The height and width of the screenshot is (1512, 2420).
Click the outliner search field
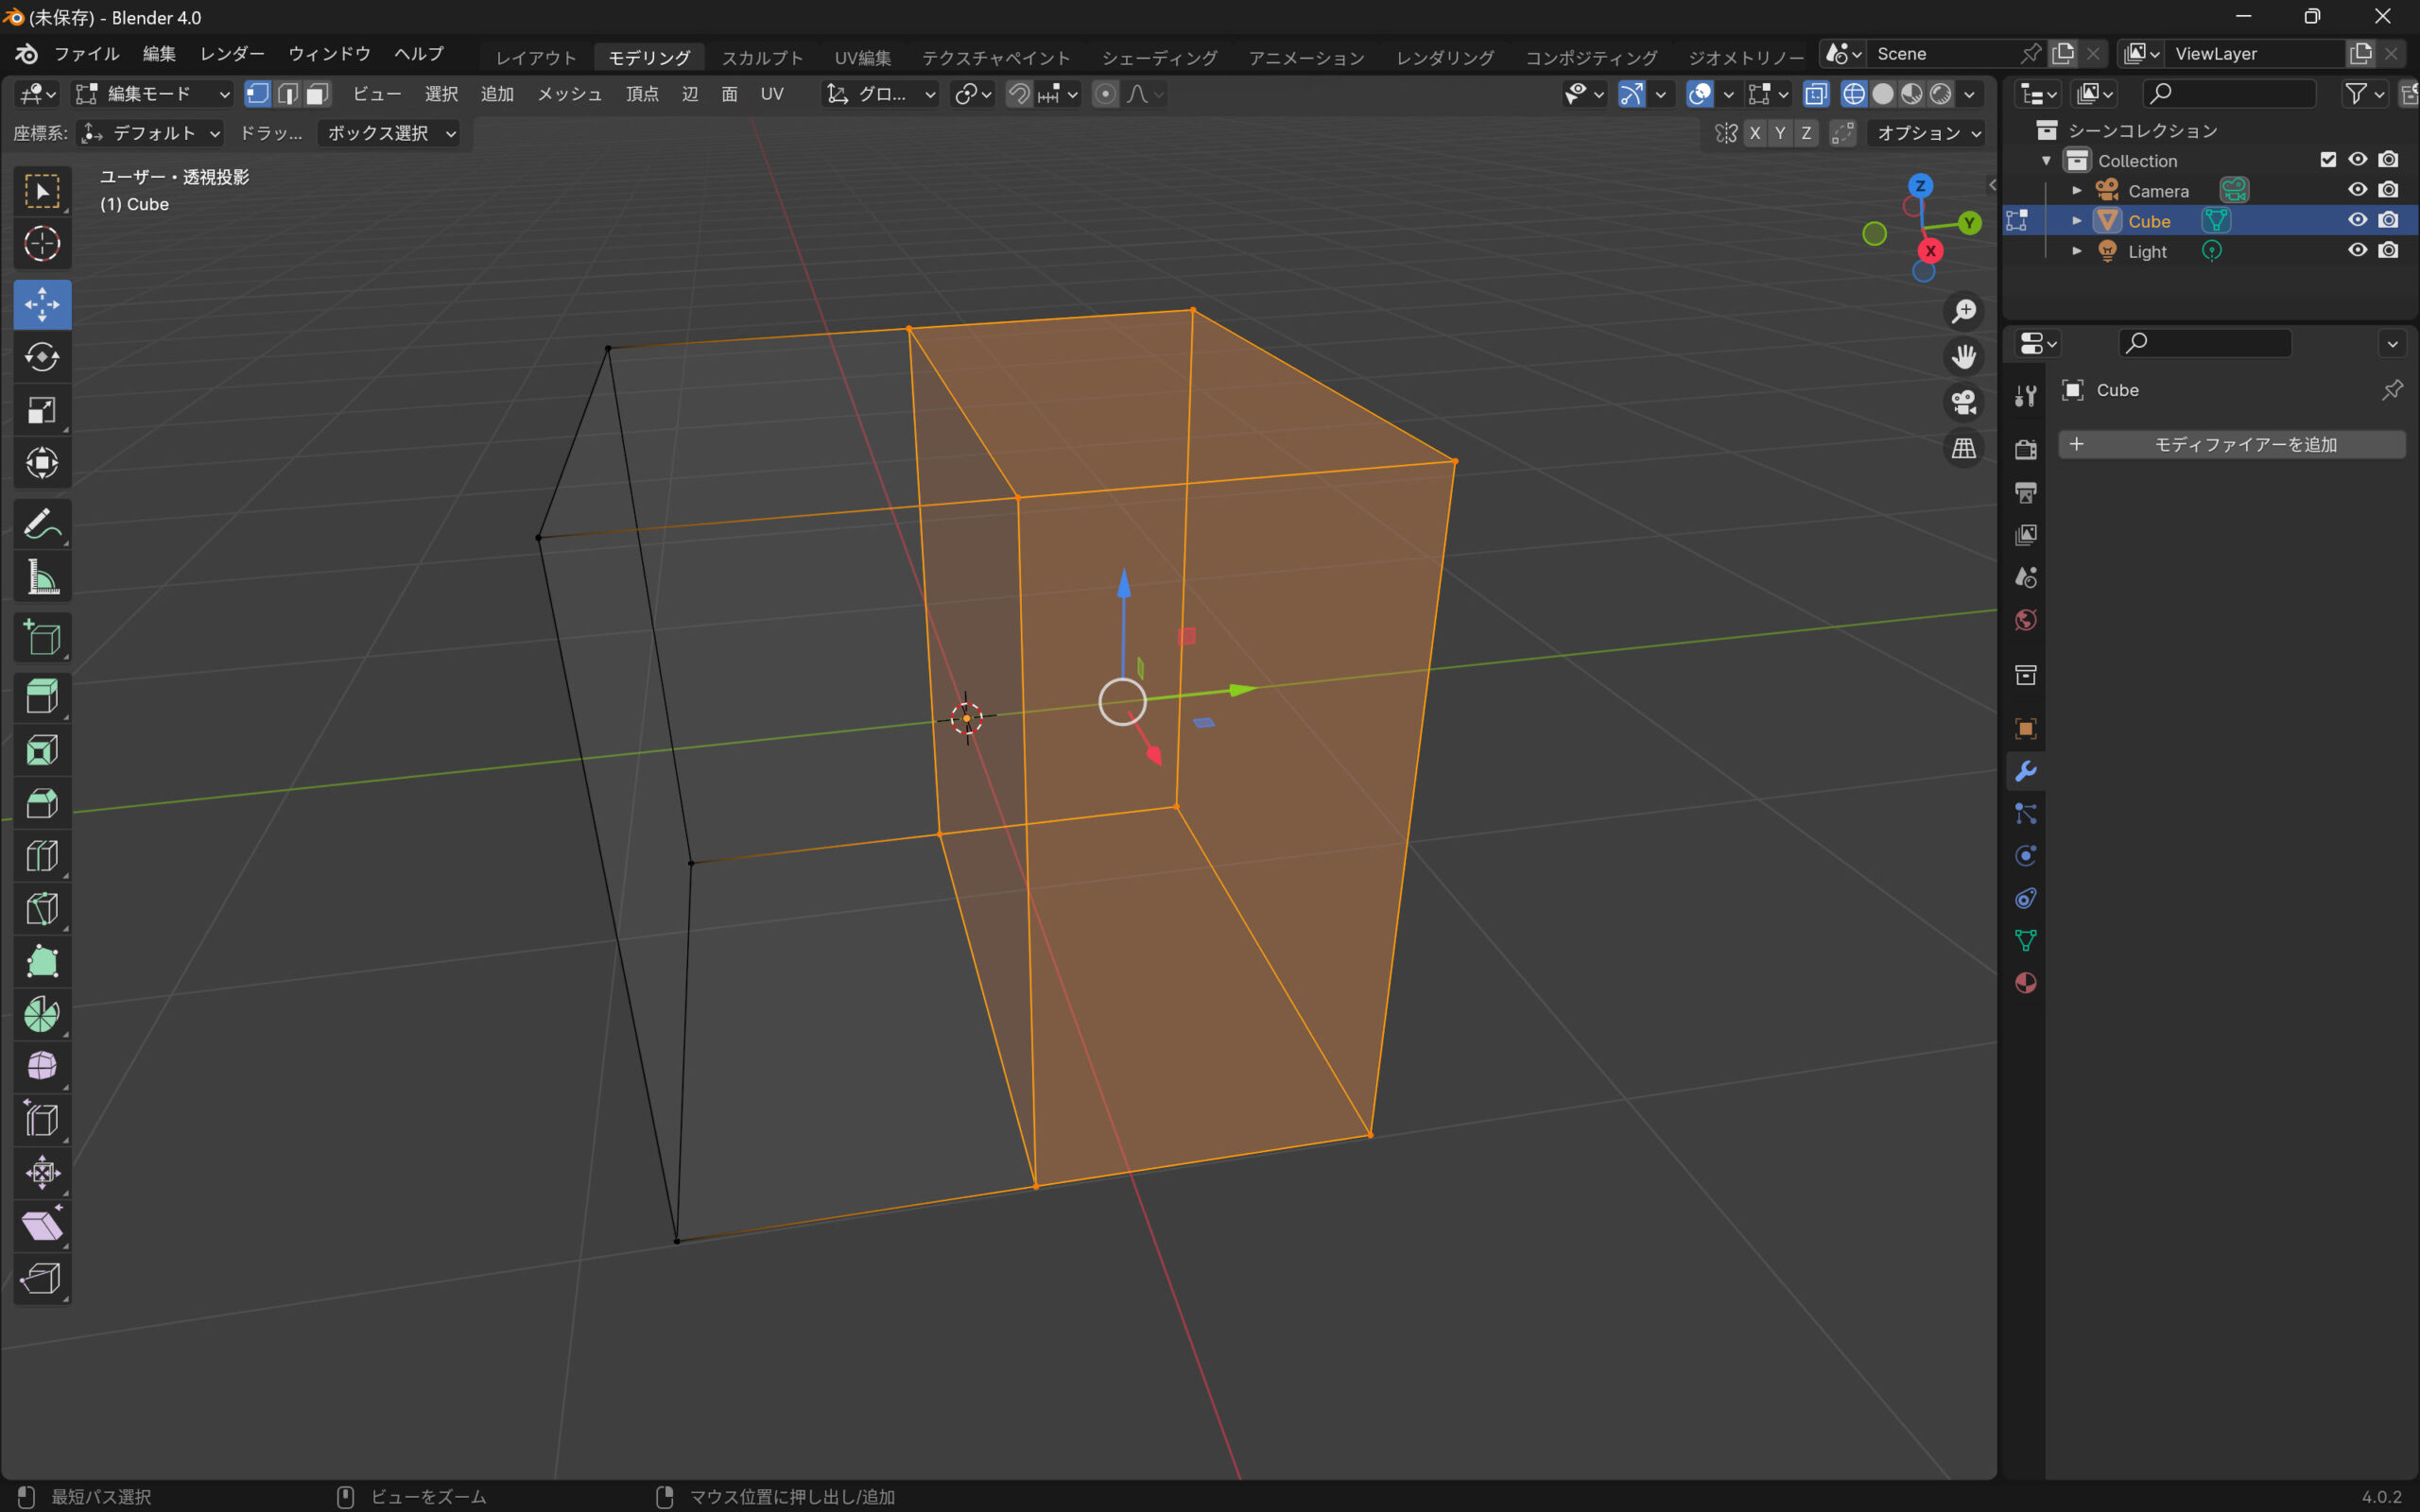click(2230, 93)
